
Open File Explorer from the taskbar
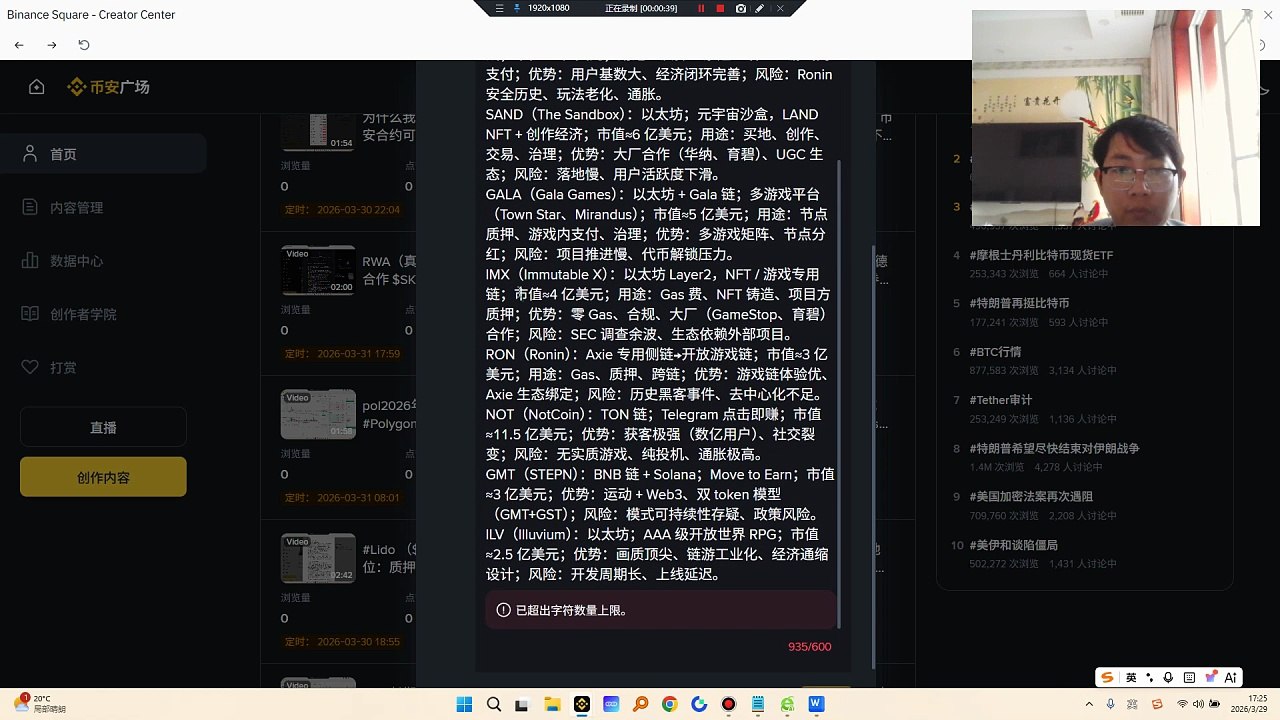[552, 705]
